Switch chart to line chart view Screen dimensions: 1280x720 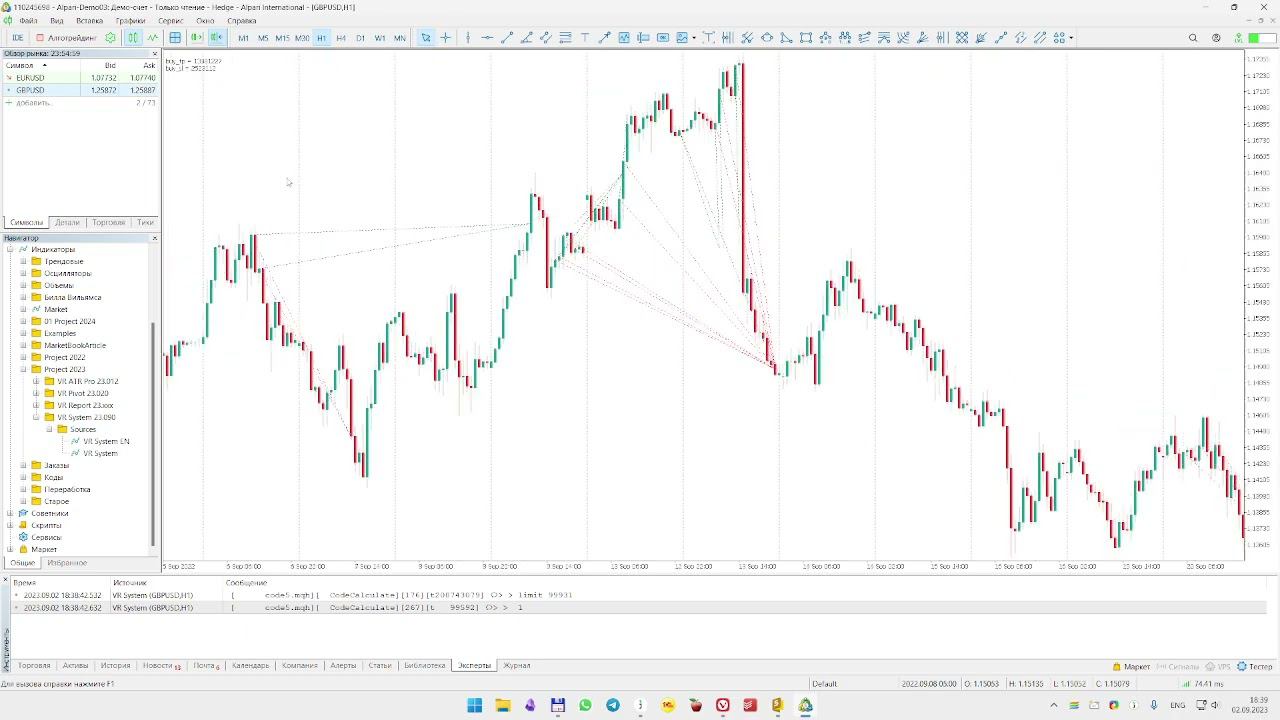pos(153,38)
